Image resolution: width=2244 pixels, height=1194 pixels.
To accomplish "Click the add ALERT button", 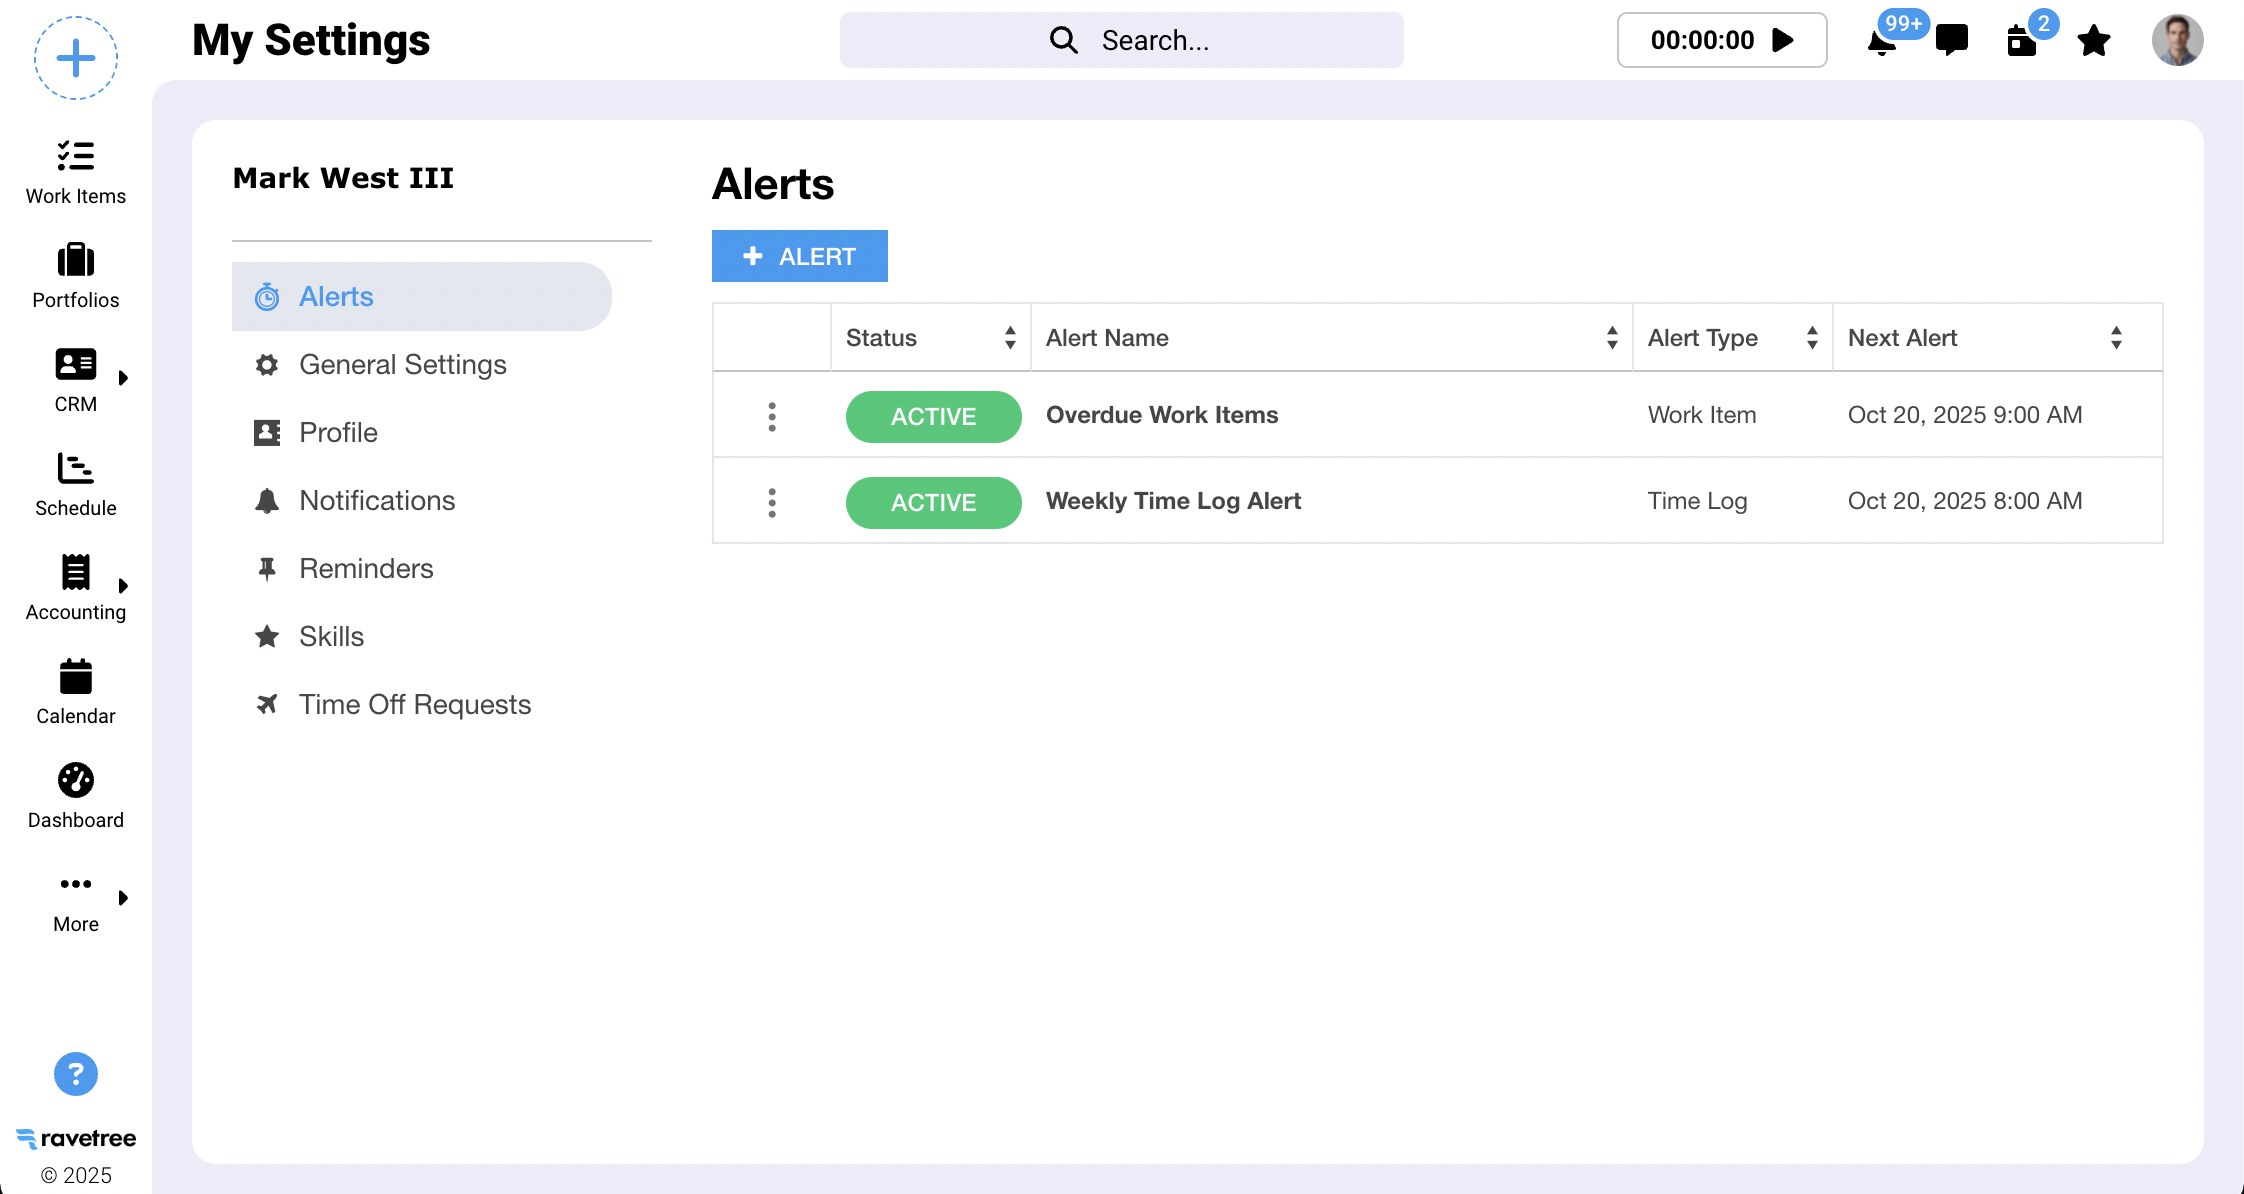I will [799, 257].
